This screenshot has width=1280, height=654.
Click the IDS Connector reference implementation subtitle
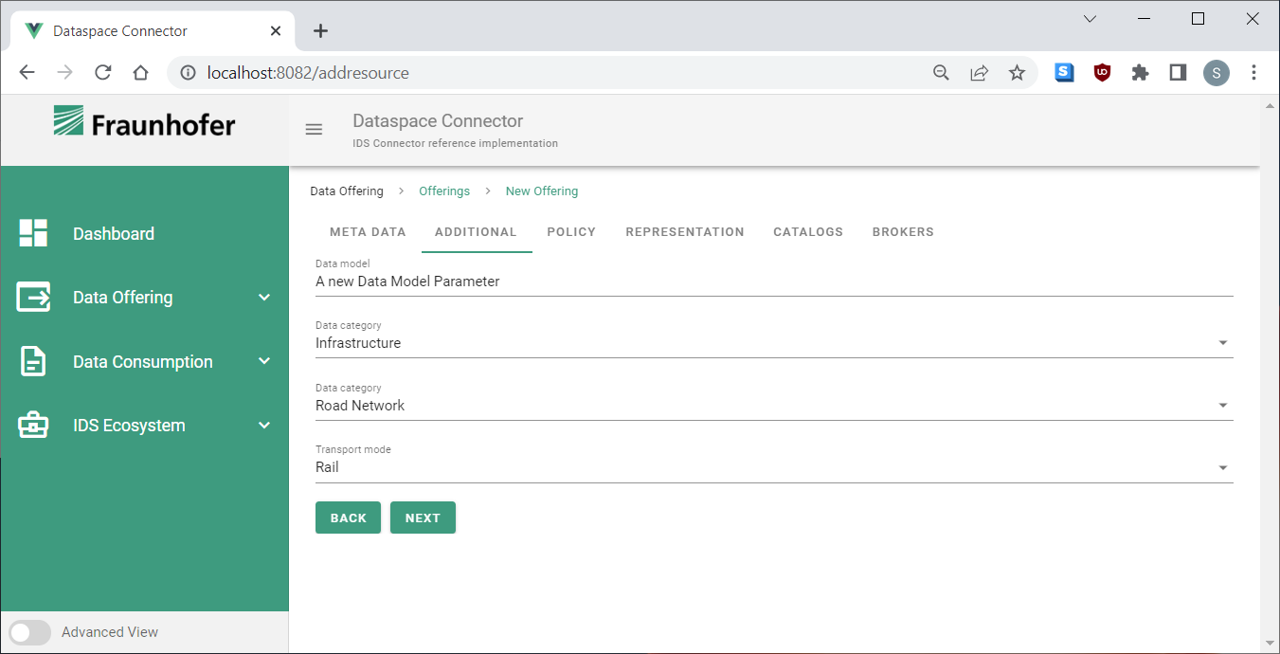[x=455, y=144]
